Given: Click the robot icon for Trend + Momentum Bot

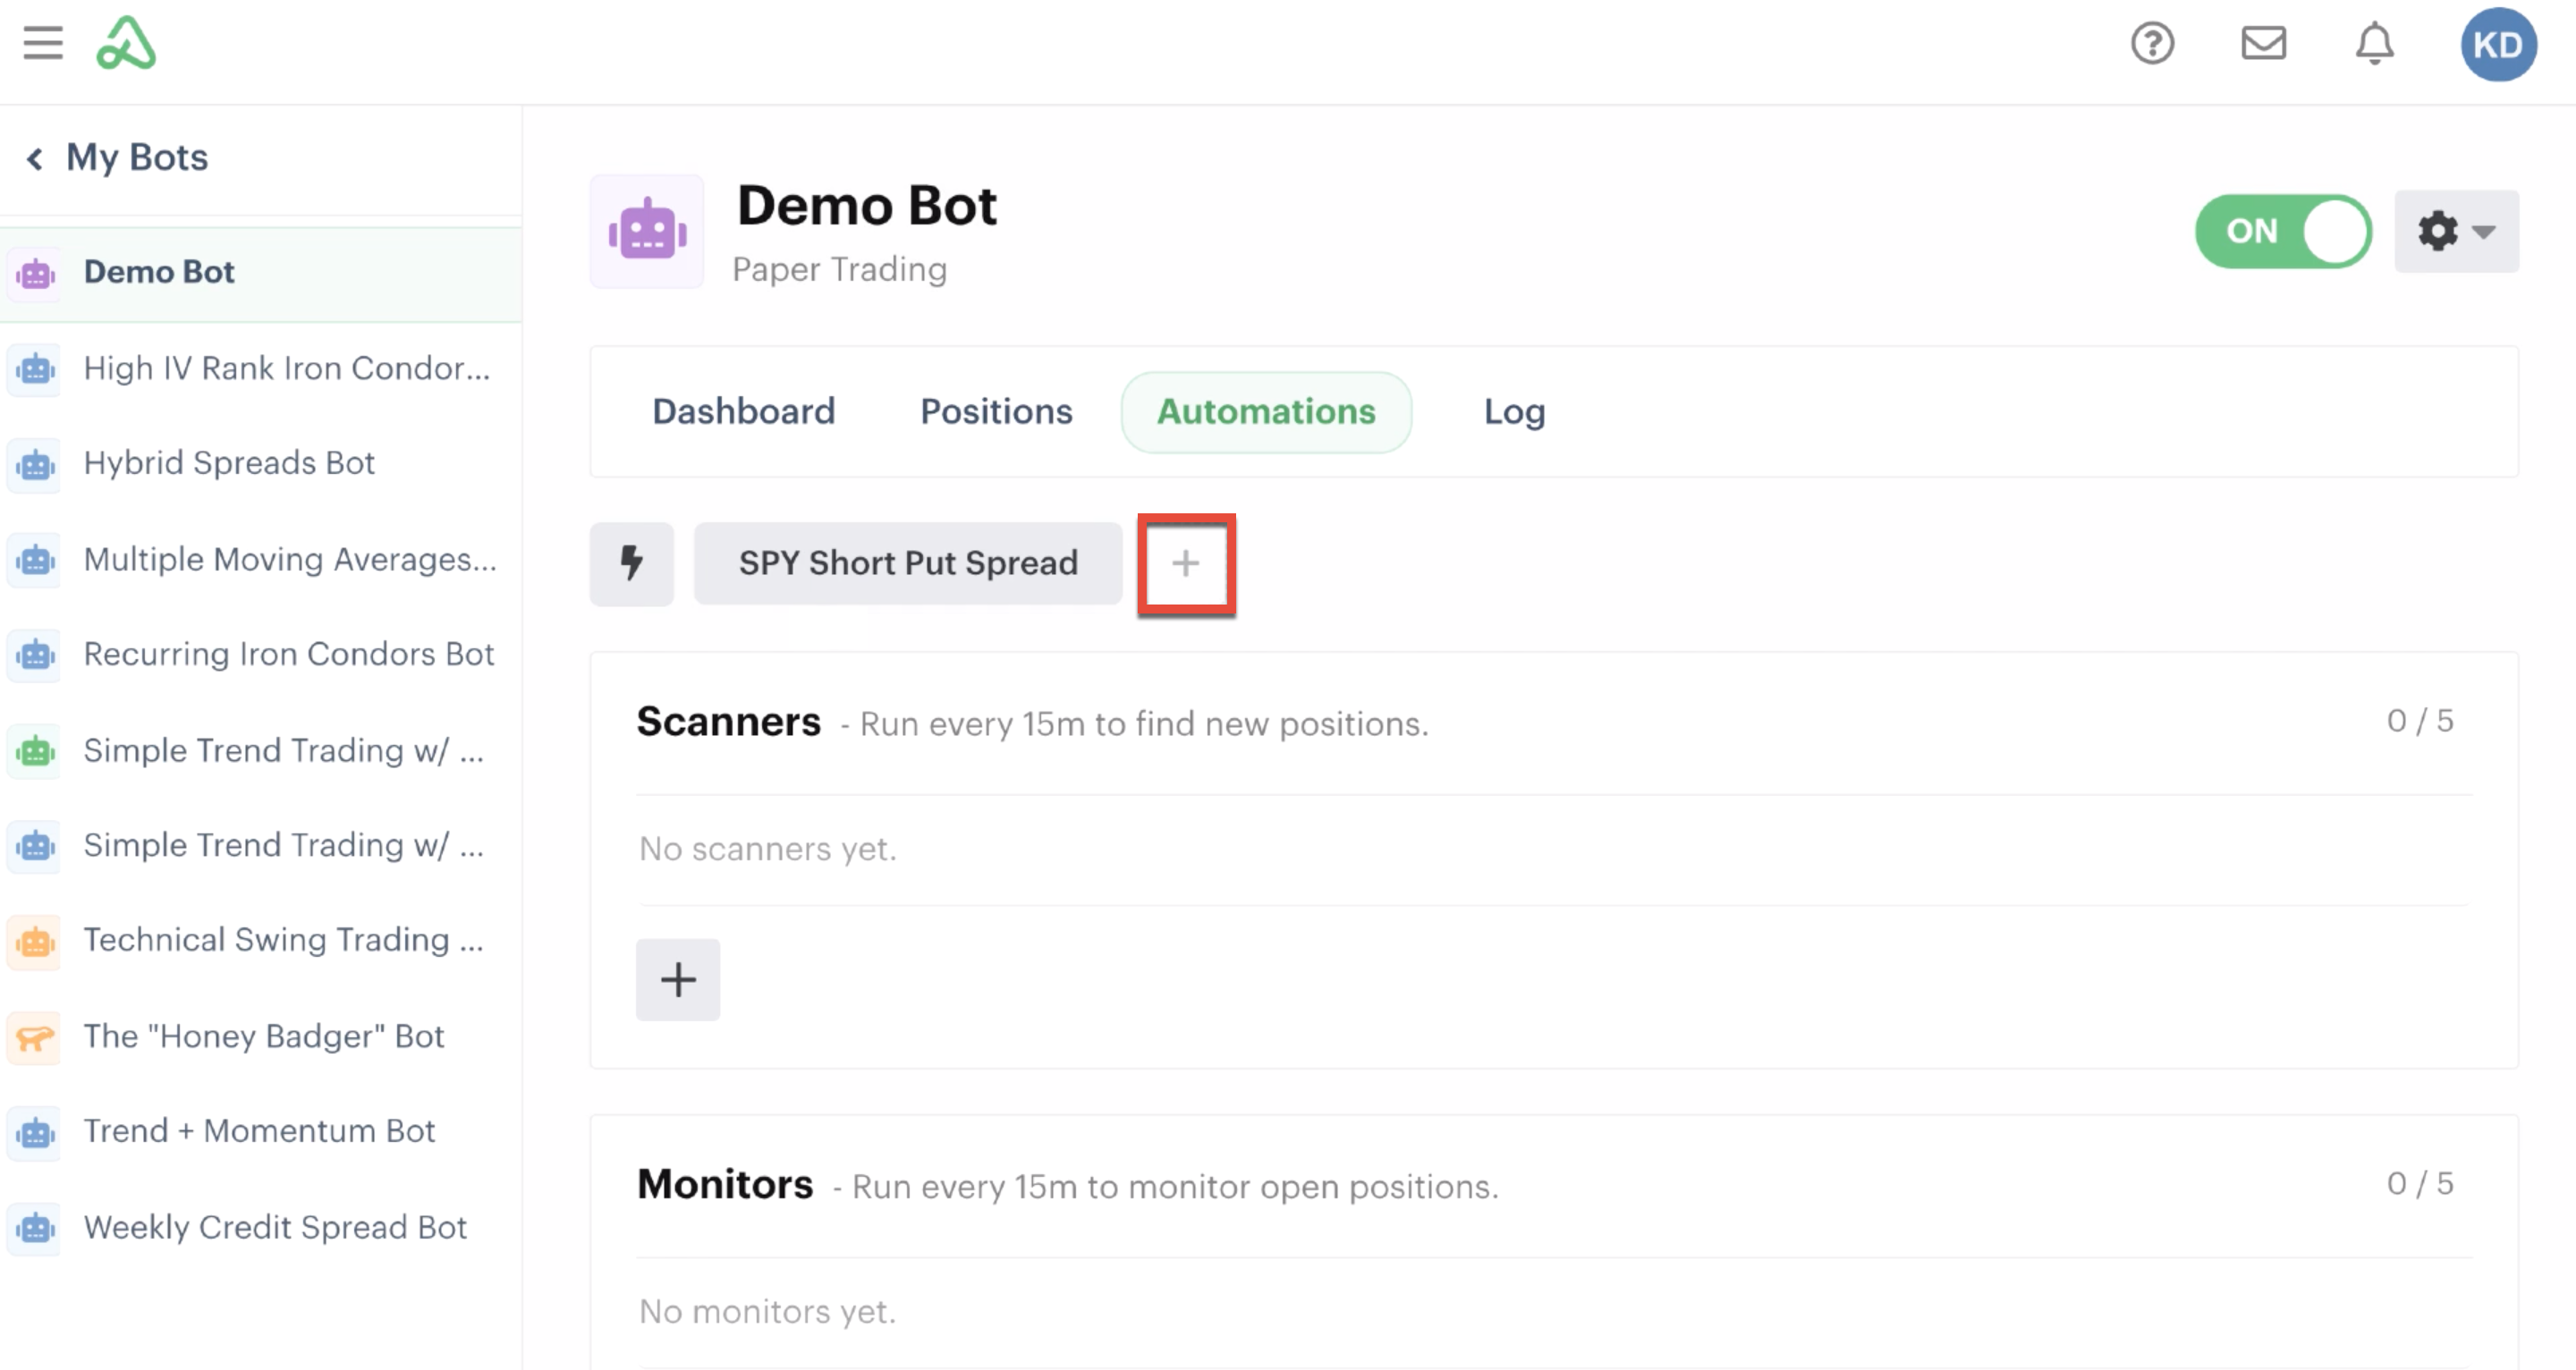Looking at the screenshot, I should coord(35,1132).
